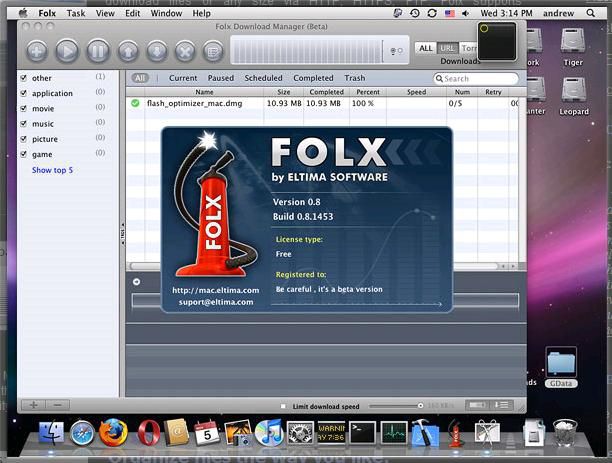Sort by the Name column header
This screenshot has width=612, height=463.
coord(204,92)
